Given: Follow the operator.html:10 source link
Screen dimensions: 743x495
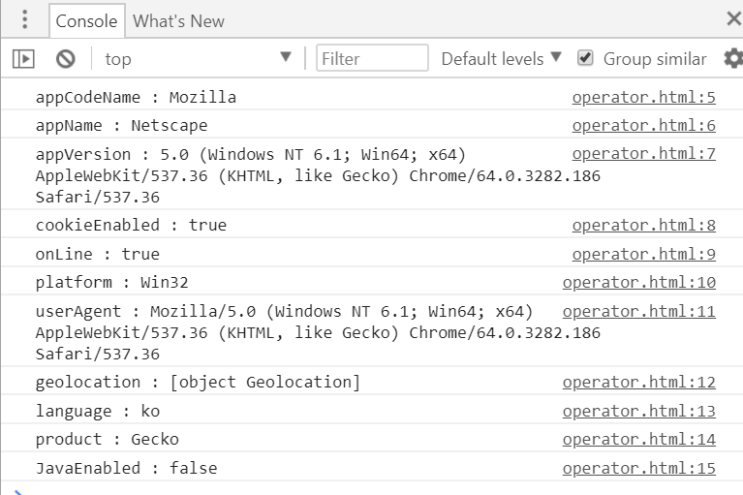Looking at the screenshot, I should tap(639, 282).
